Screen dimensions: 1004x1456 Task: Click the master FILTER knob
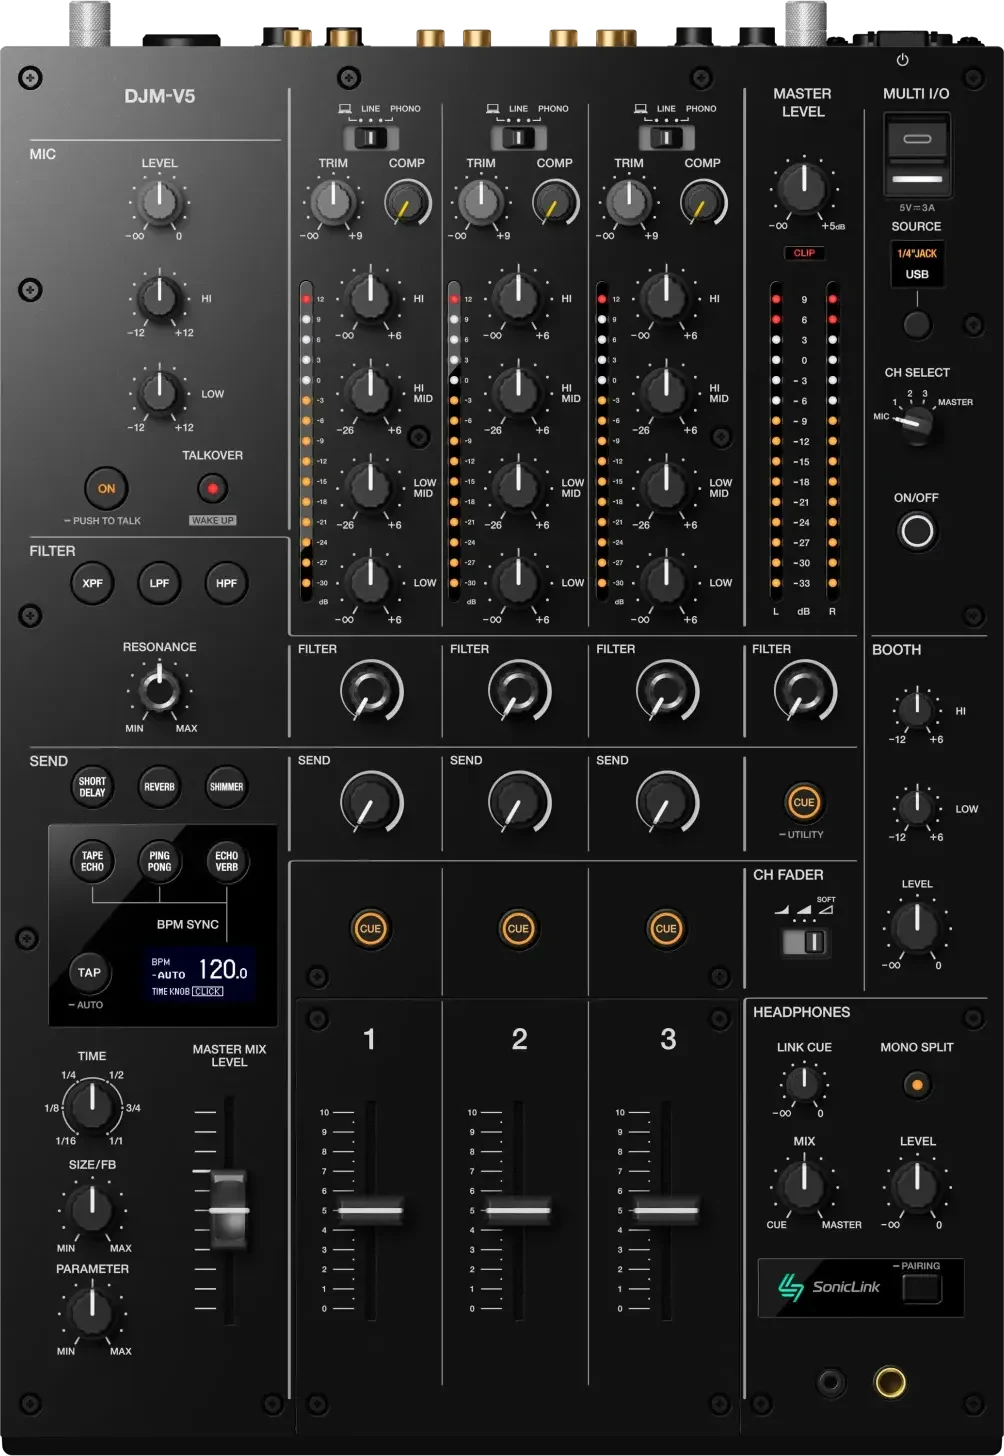(805, 692)
